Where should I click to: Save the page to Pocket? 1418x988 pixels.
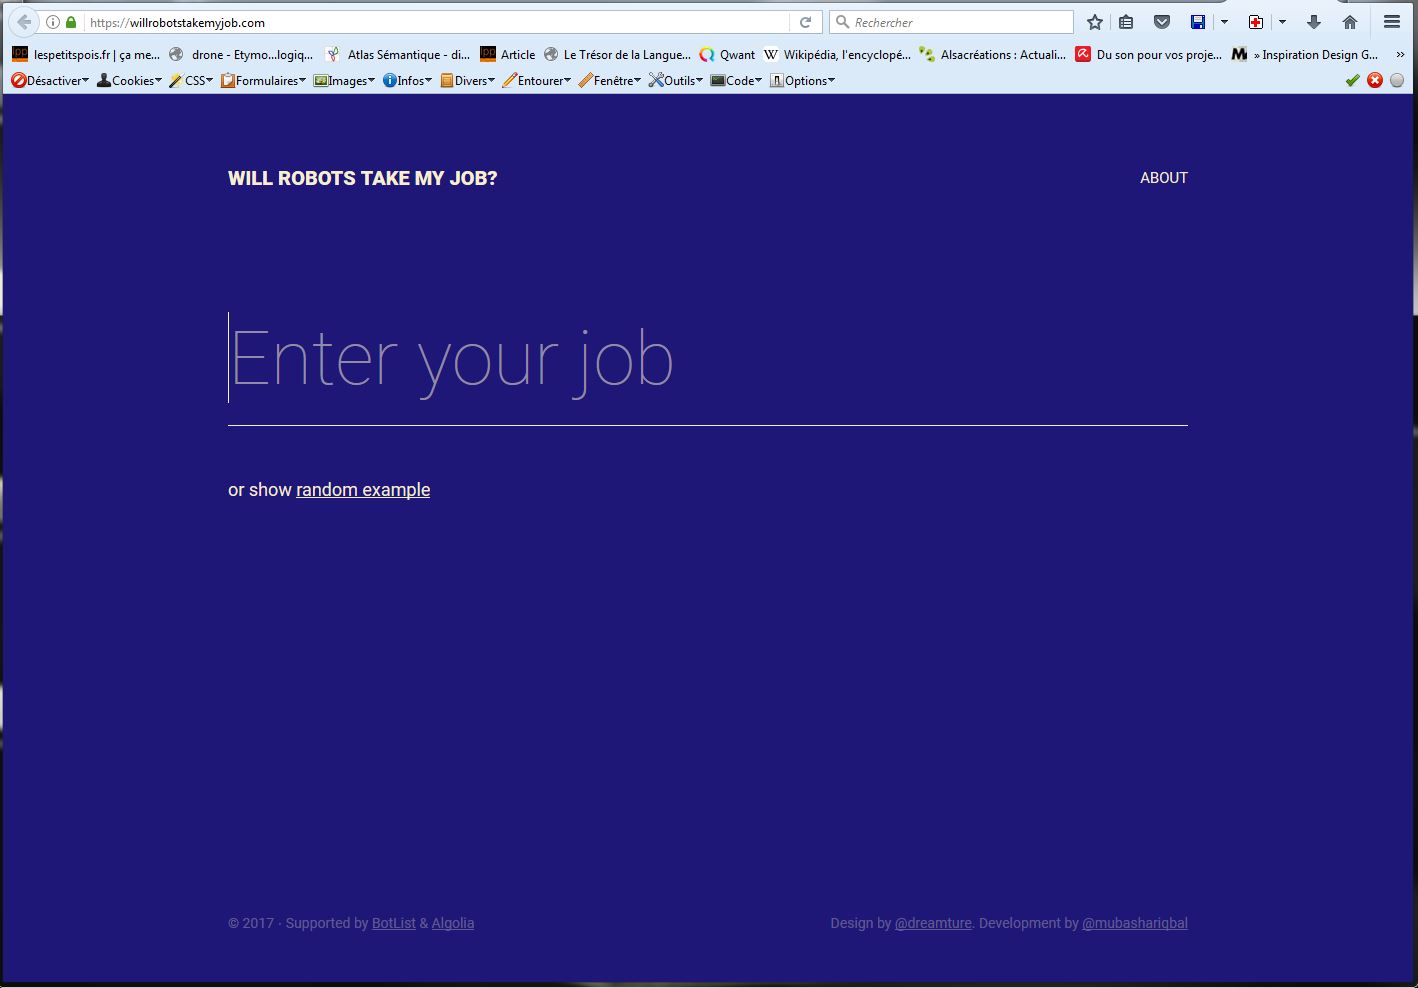point(1162,22)
